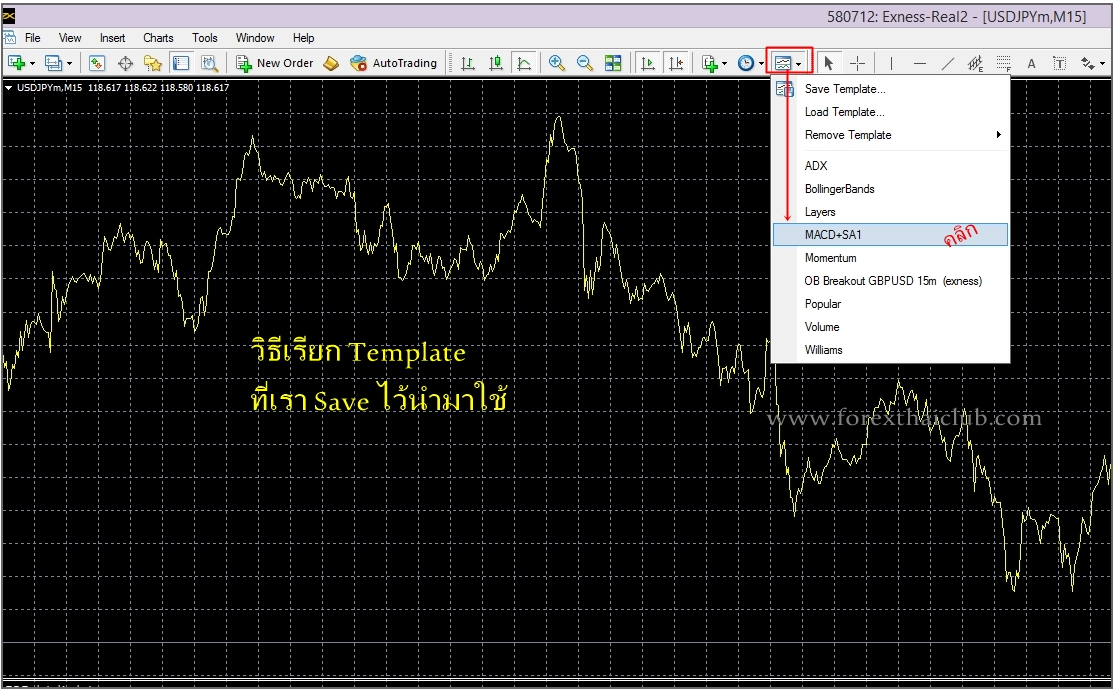Image resolution: width=1118 pixels, height=694 pixels.
Task: Open the Data Window crosshair icon
Action: coord(125,63)
